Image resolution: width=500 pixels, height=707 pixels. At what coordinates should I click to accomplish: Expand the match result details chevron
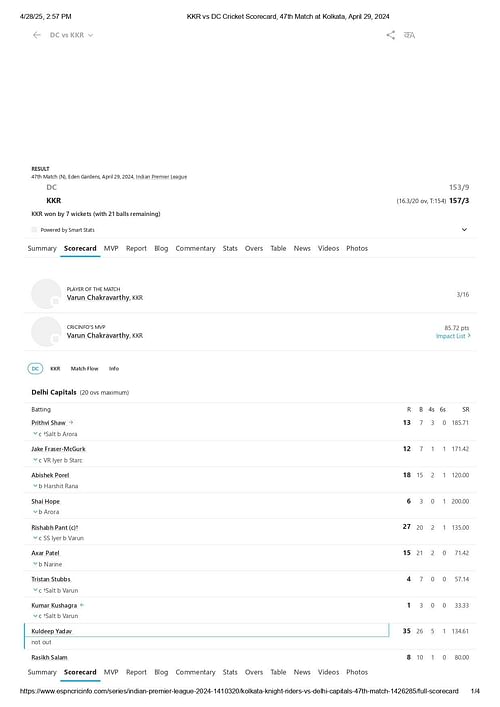click(464, 230)
